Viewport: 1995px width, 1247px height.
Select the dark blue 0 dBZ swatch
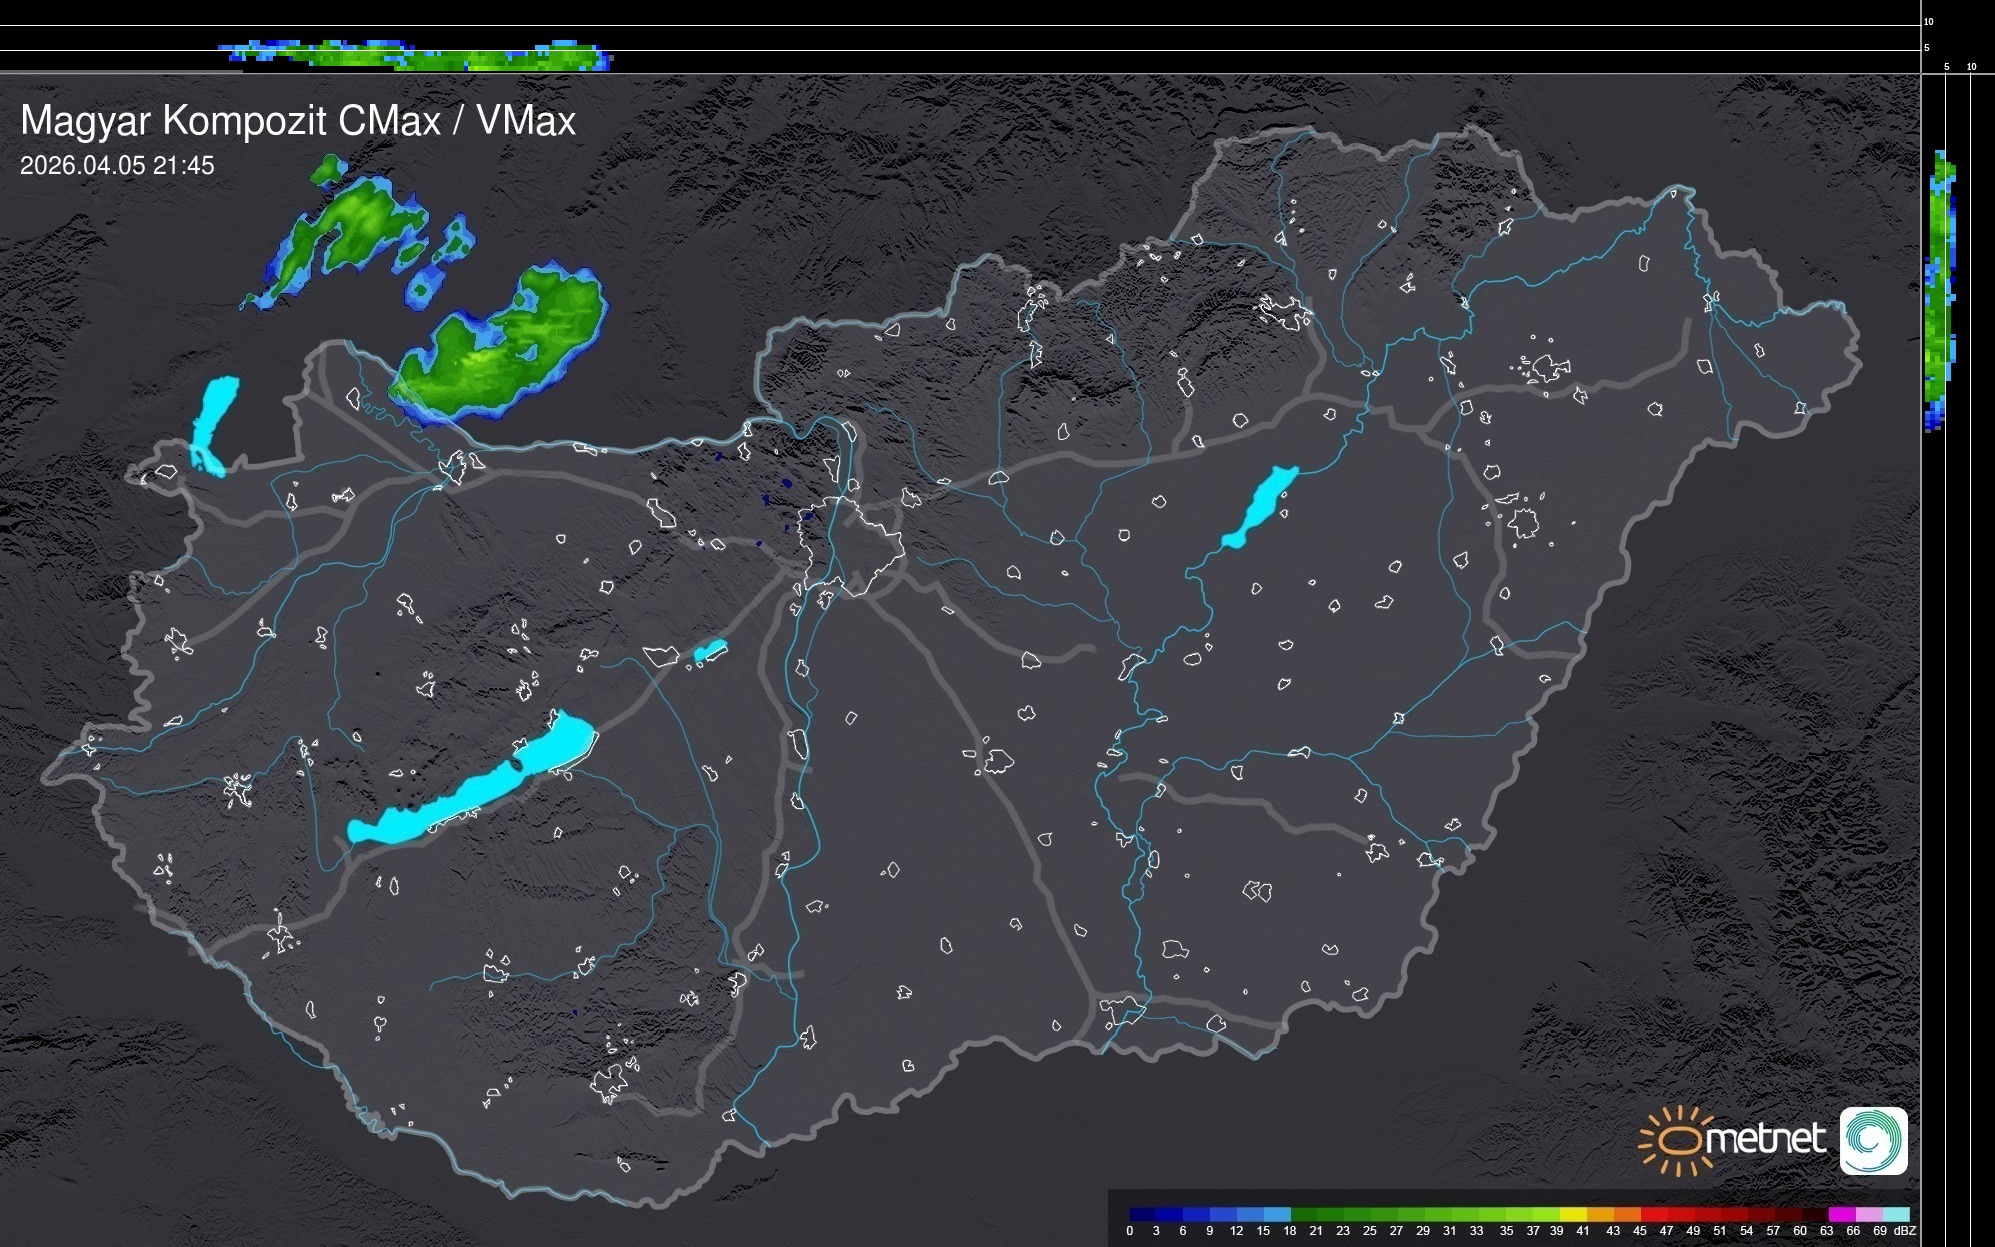(1142, 1214)
